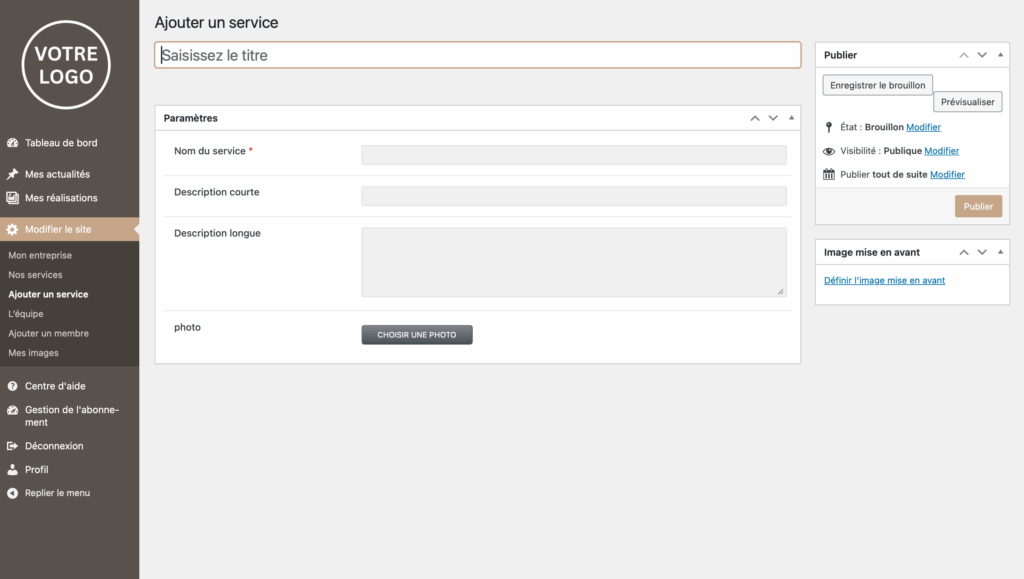The image size is (1024, 579).
Task: Click the gear icon for Modifier le site
Action: coord(13,229)
